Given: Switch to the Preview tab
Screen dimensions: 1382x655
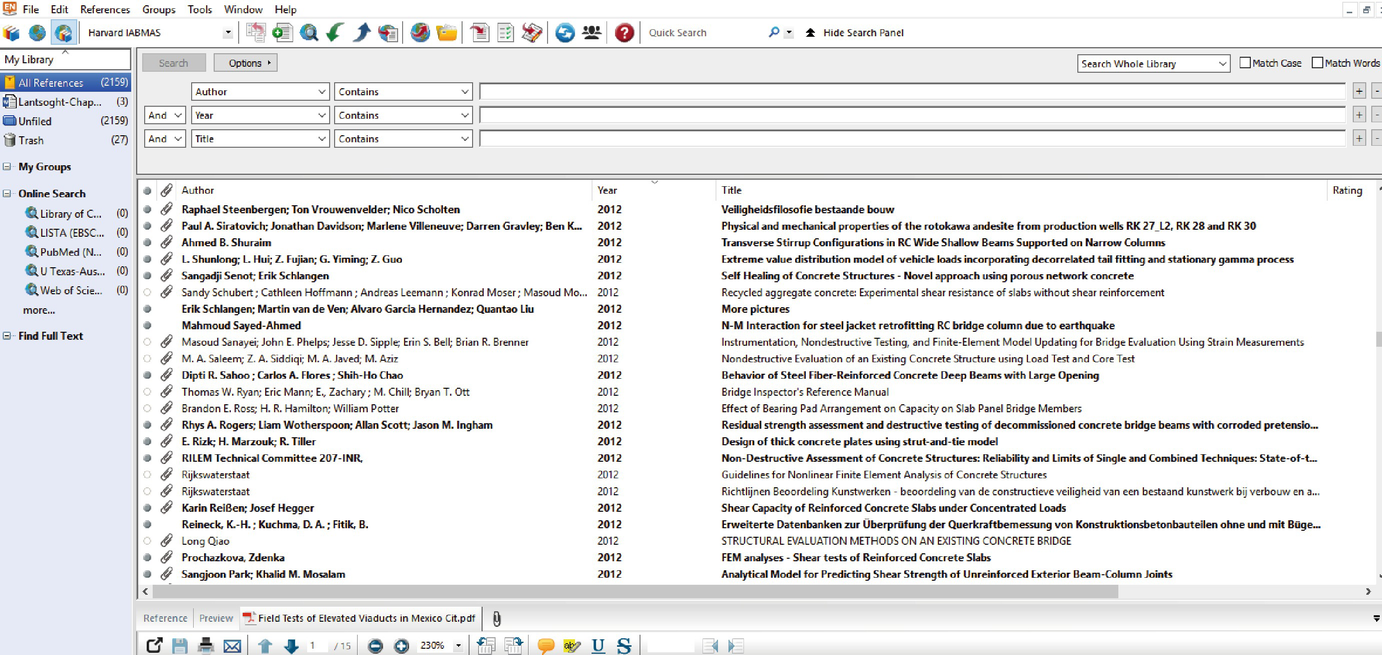Looking at the screenshot, I should (x=216, y=618).
